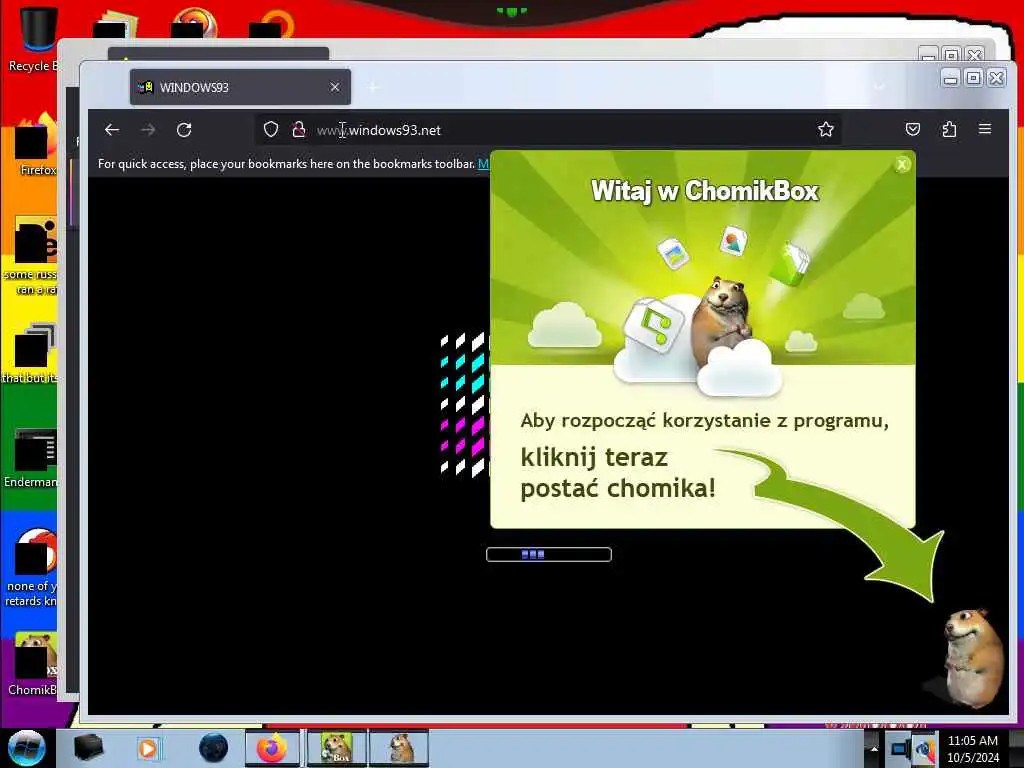
Task: Open the Save to Pocket icon
Action: tap(913, 129)
